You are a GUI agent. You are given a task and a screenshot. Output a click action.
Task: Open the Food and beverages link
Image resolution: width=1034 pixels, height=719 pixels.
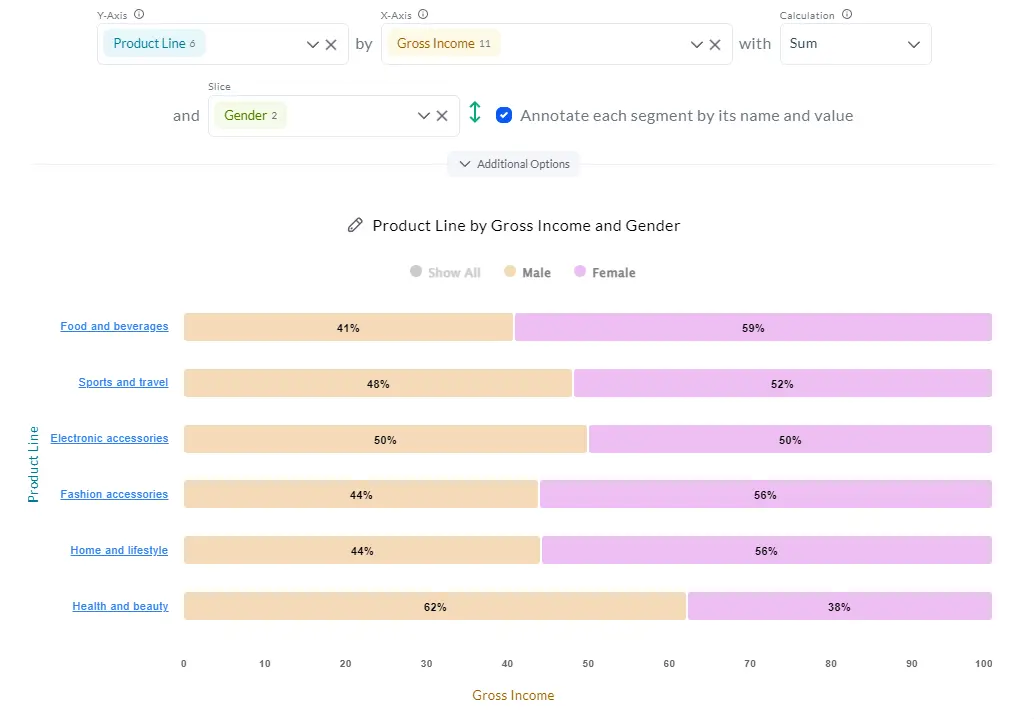pyautogui.click(x=114, y=326)
